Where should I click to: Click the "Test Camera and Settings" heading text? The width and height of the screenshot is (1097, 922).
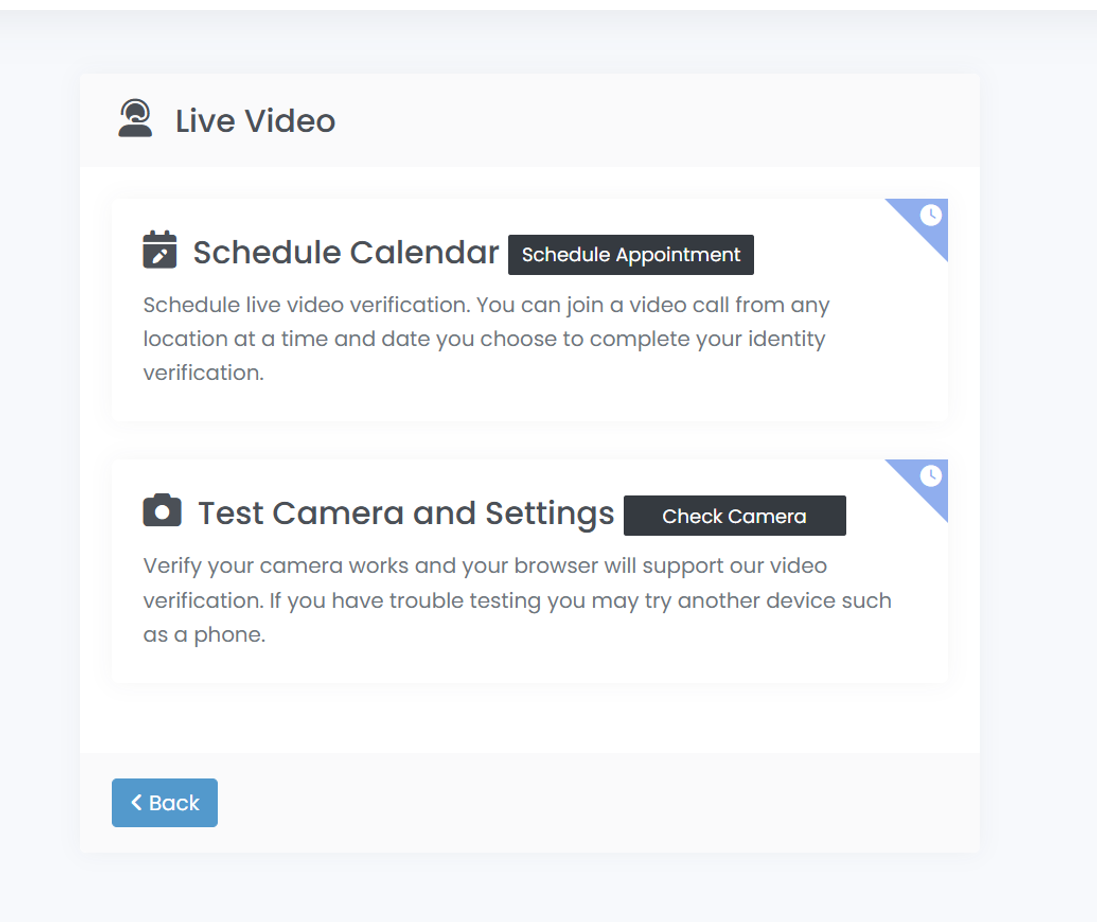(x=405, y=513)
